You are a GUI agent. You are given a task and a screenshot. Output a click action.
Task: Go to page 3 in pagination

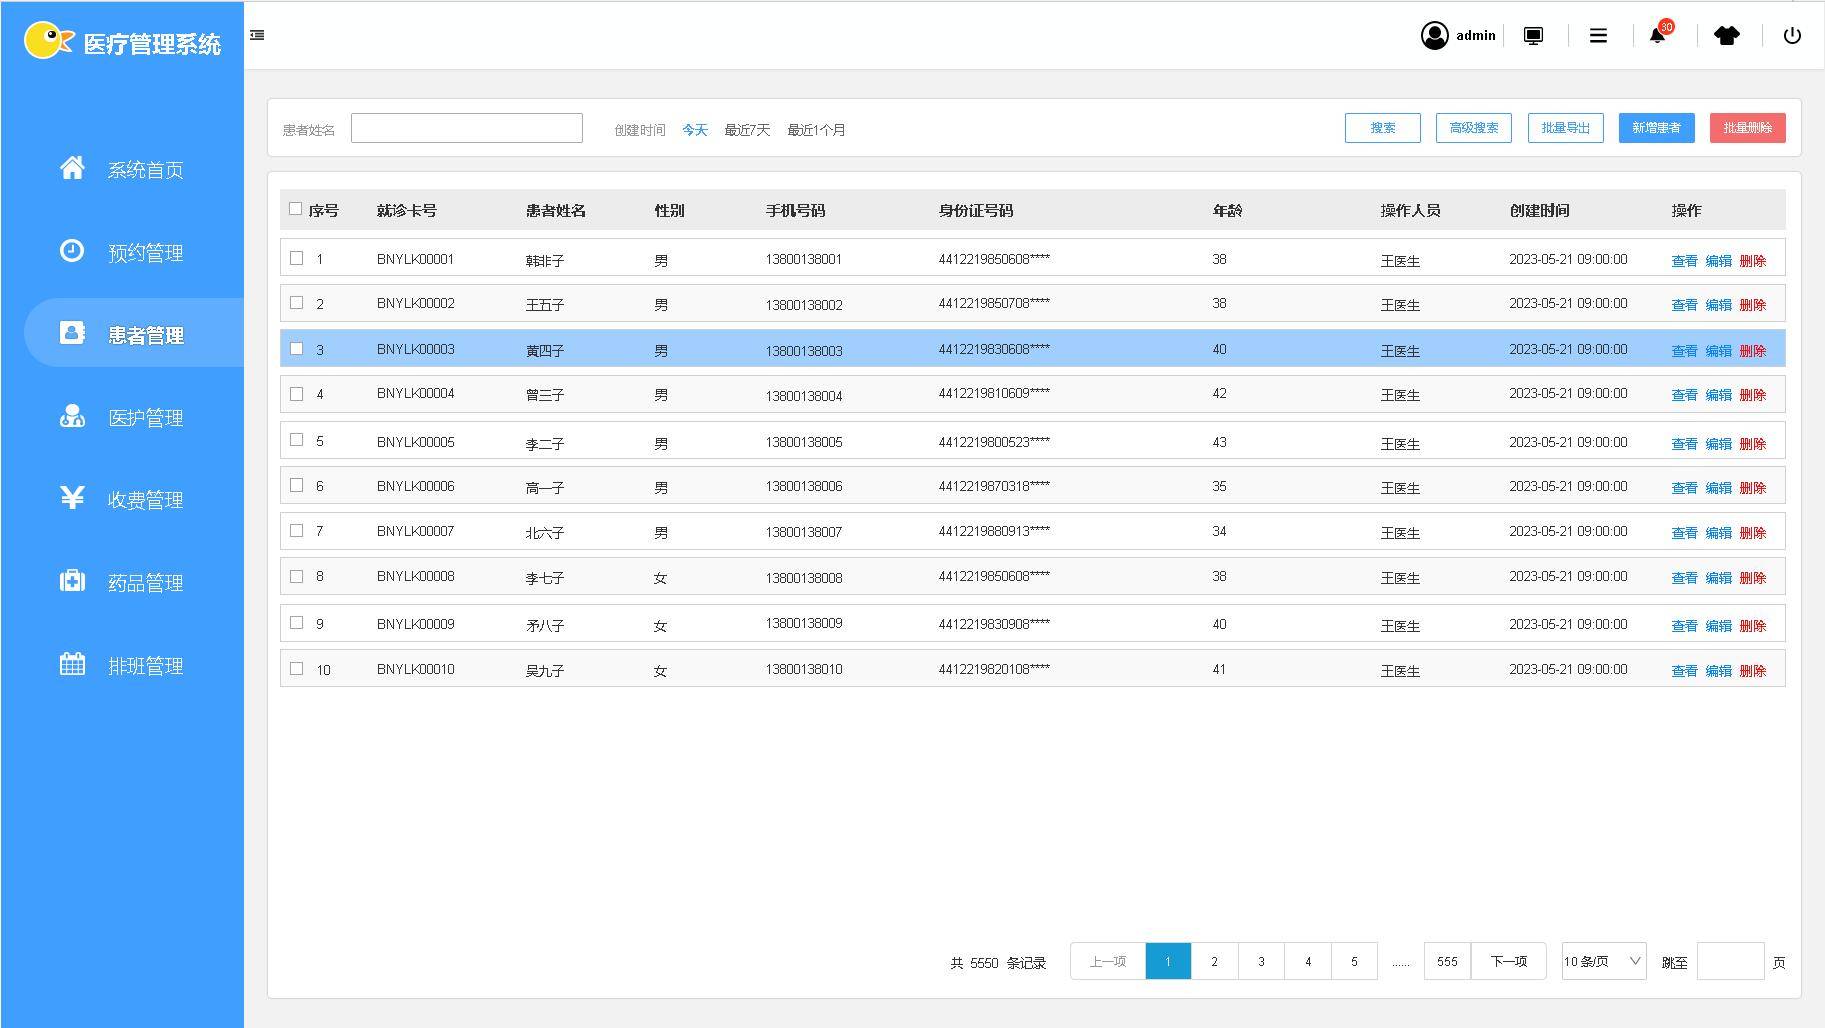[1261, 961]
